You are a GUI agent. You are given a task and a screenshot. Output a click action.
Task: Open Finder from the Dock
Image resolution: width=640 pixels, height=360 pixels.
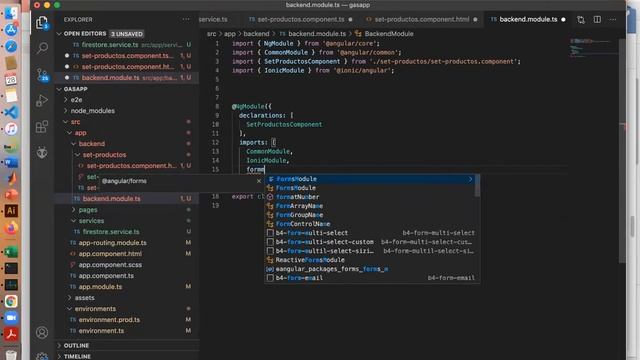tap(11, 13)
